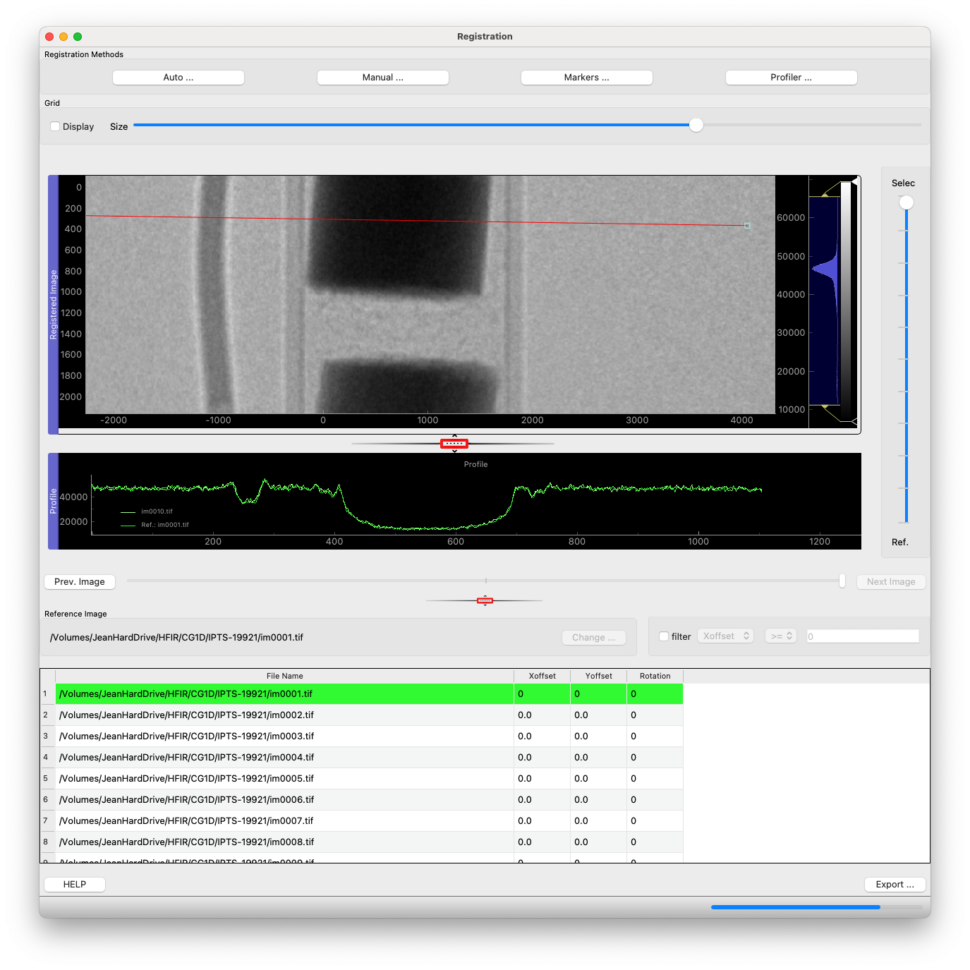Click the grayscale gradient bar beside the histogram
Screen dimensions: 970x970
click(x=846, y=300)
